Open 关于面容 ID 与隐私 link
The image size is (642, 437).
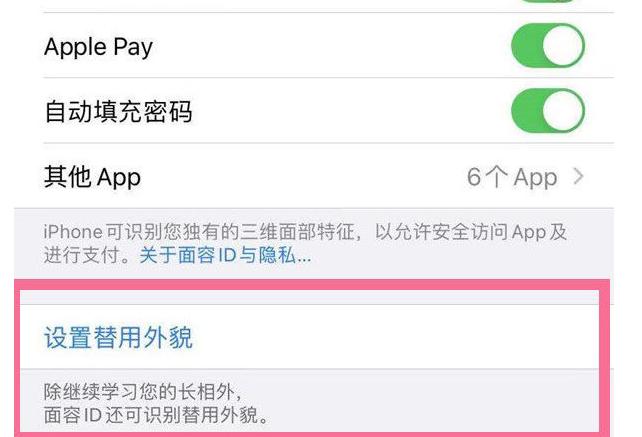tap(225, 256)
